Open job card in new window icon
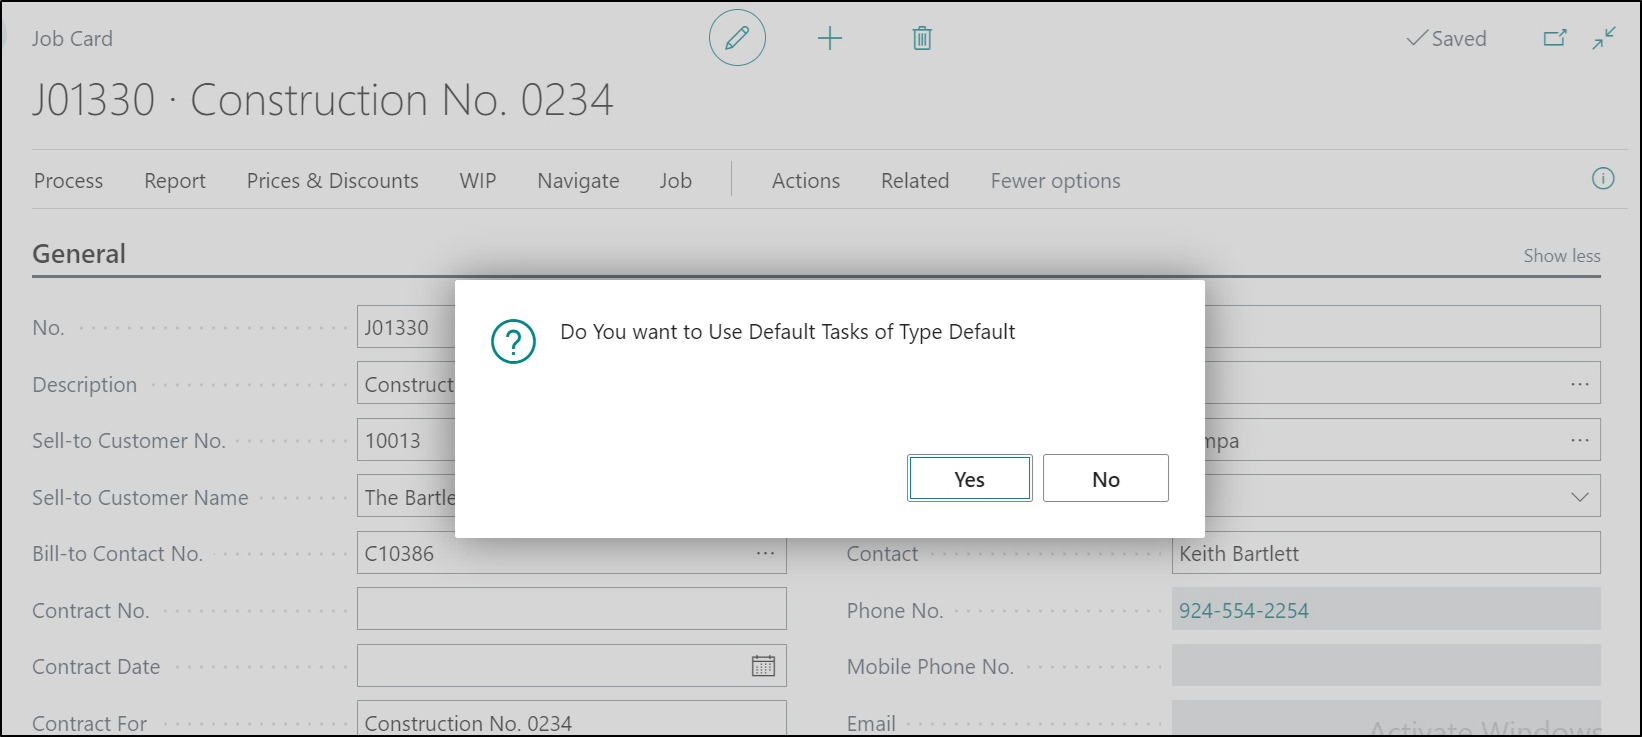The height and width of the screenshot is (737, 1642). click(x=1555, y=38)
